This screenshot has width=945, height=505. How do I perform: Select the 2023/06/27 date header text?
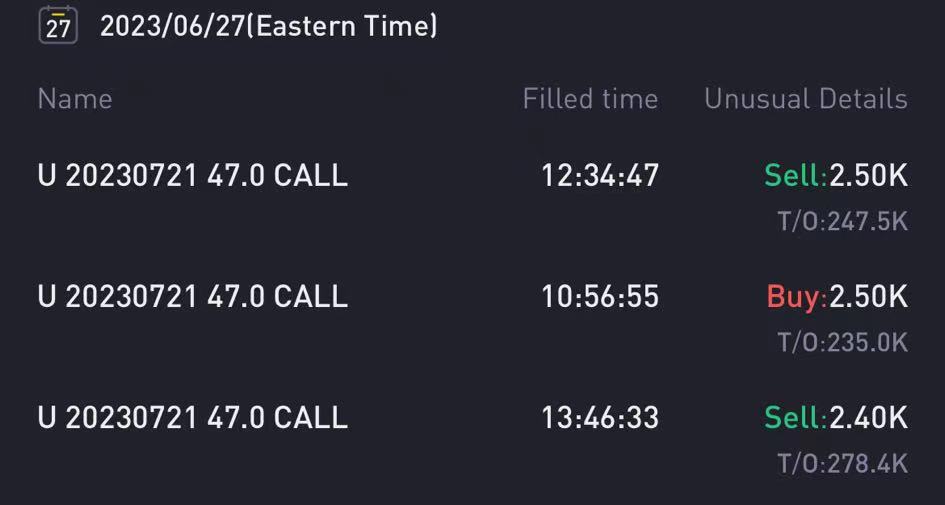172,27
